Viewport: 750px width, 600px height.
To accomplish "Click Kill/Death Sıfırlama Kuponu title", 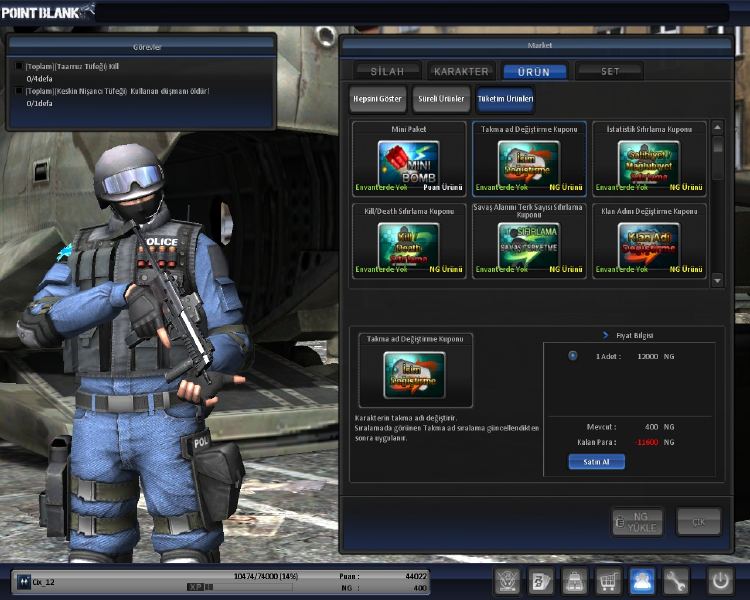I will point(409,211).
